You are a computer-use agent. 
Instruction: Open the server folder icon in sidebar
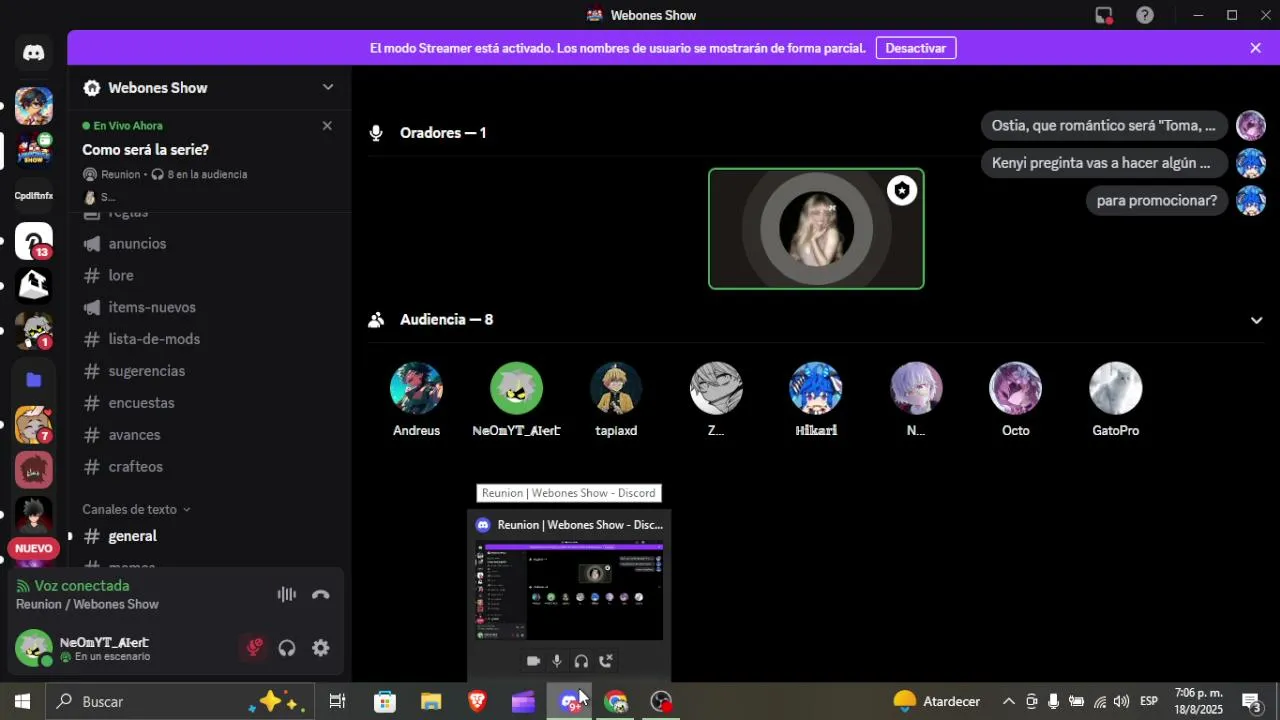click(34, 379)
